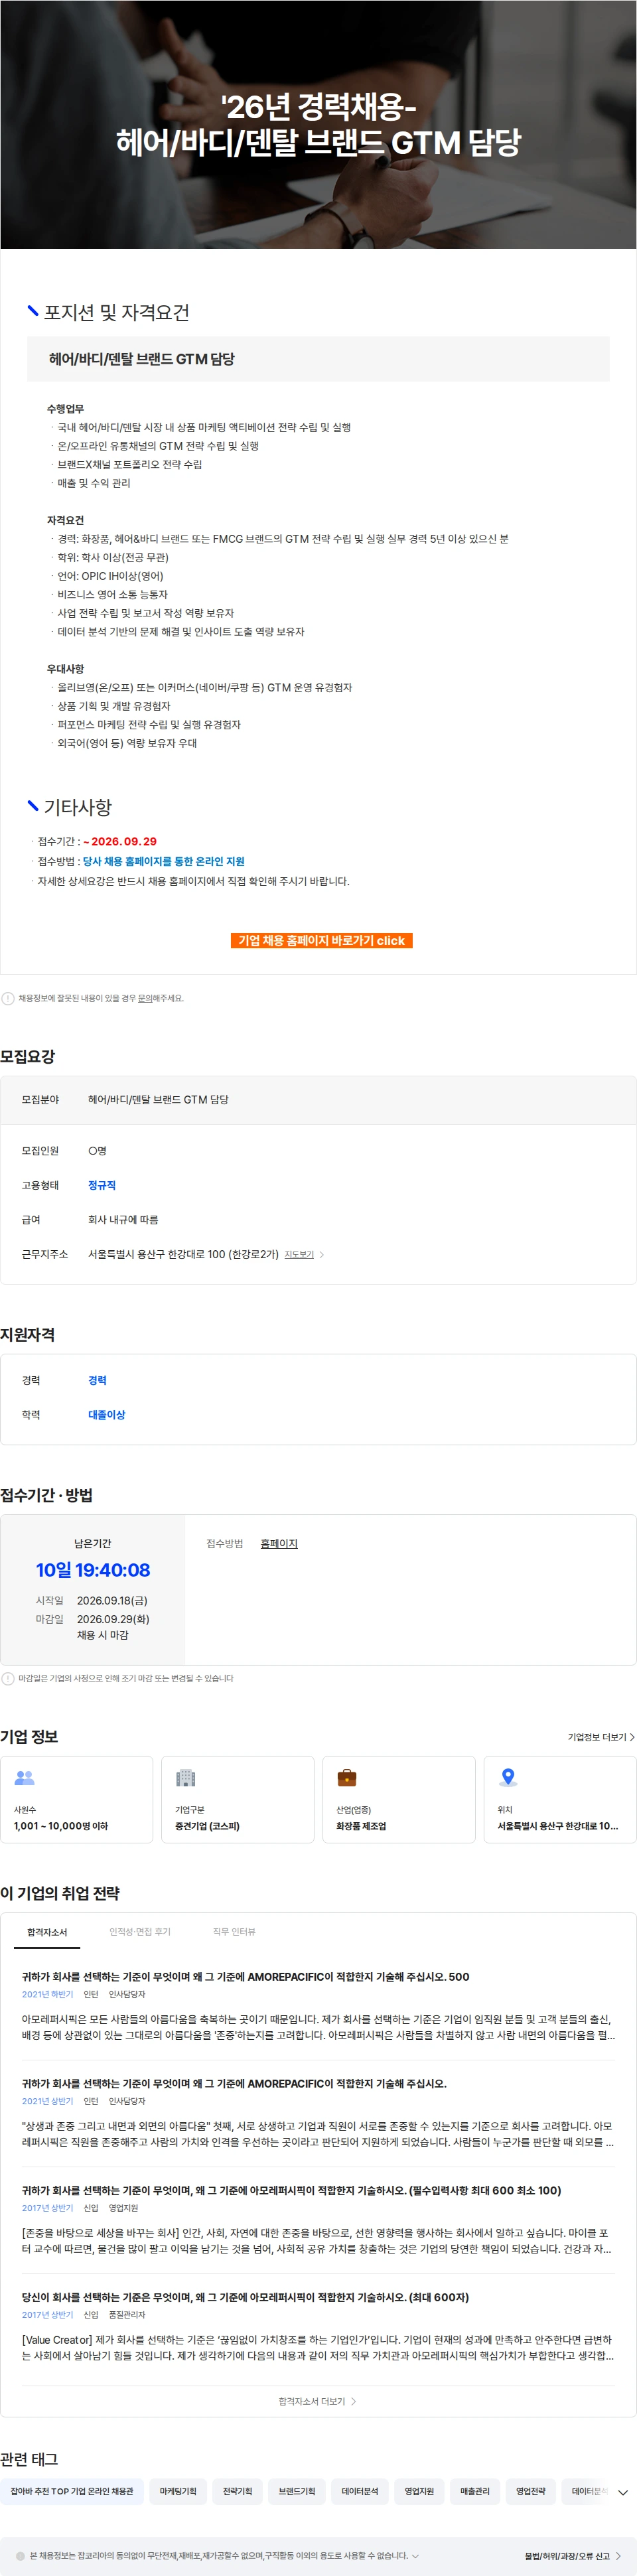Expand the related tags list chevron
The image size is (637, 2576).
click(623, 2492)
